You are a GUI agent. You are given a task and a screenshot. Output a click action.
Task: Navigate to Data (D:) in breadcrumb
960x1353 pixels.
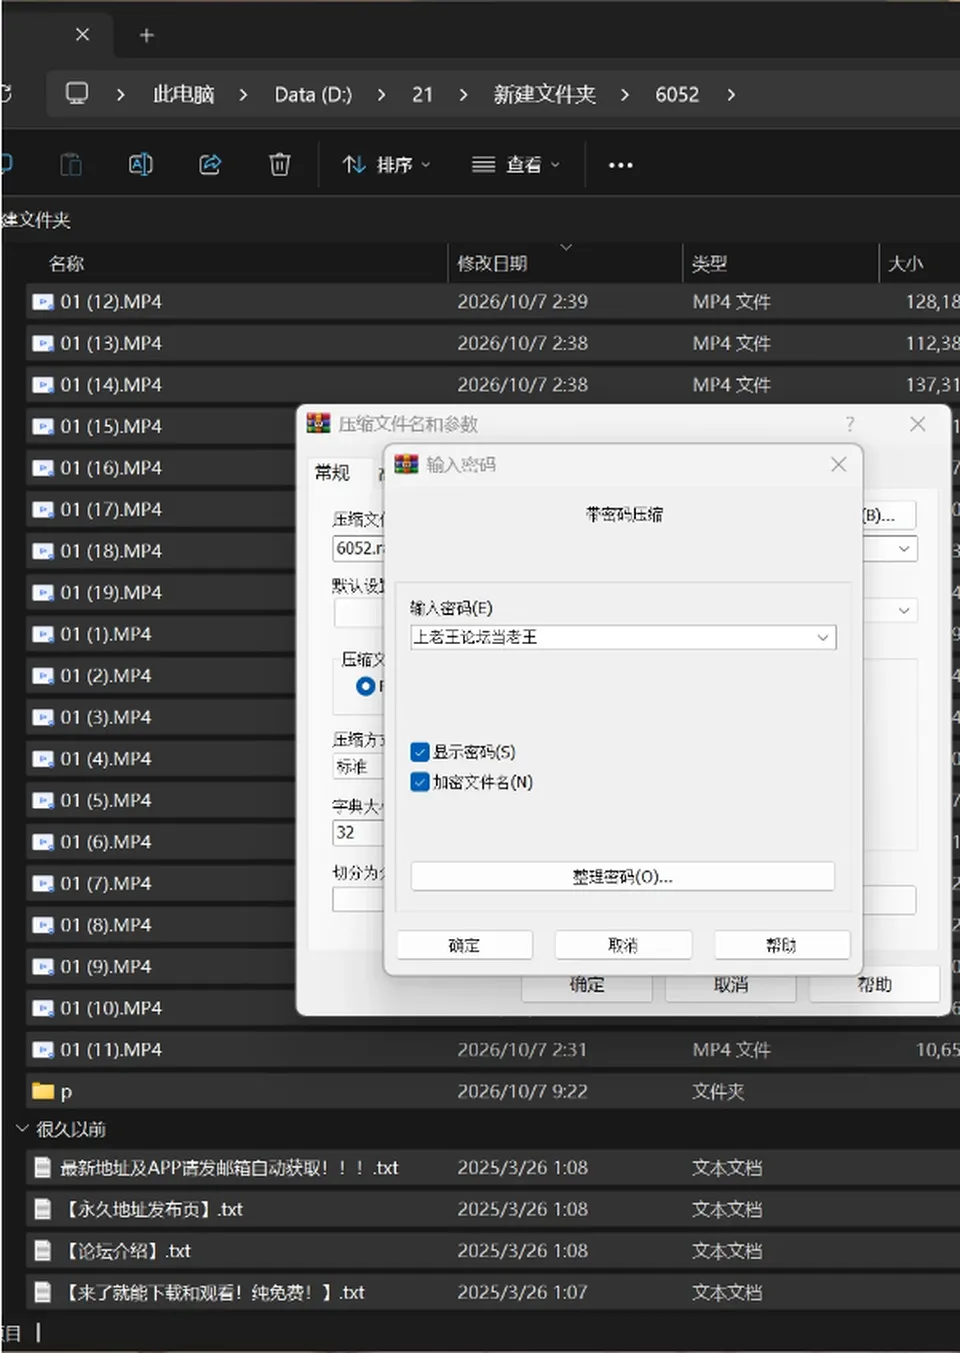click(x=313, y=95)
